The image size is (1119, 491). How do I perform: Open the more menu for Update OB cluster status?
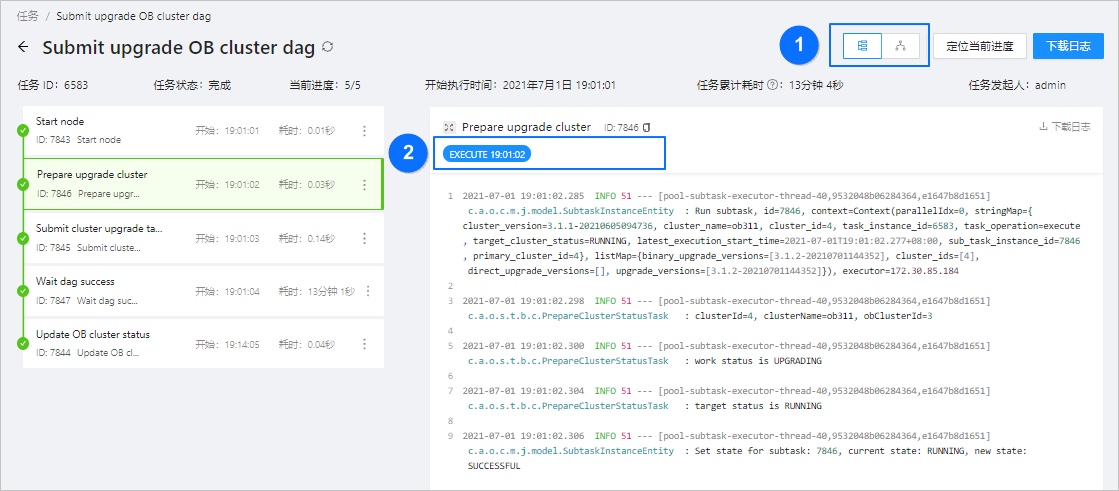click(365, 343)
